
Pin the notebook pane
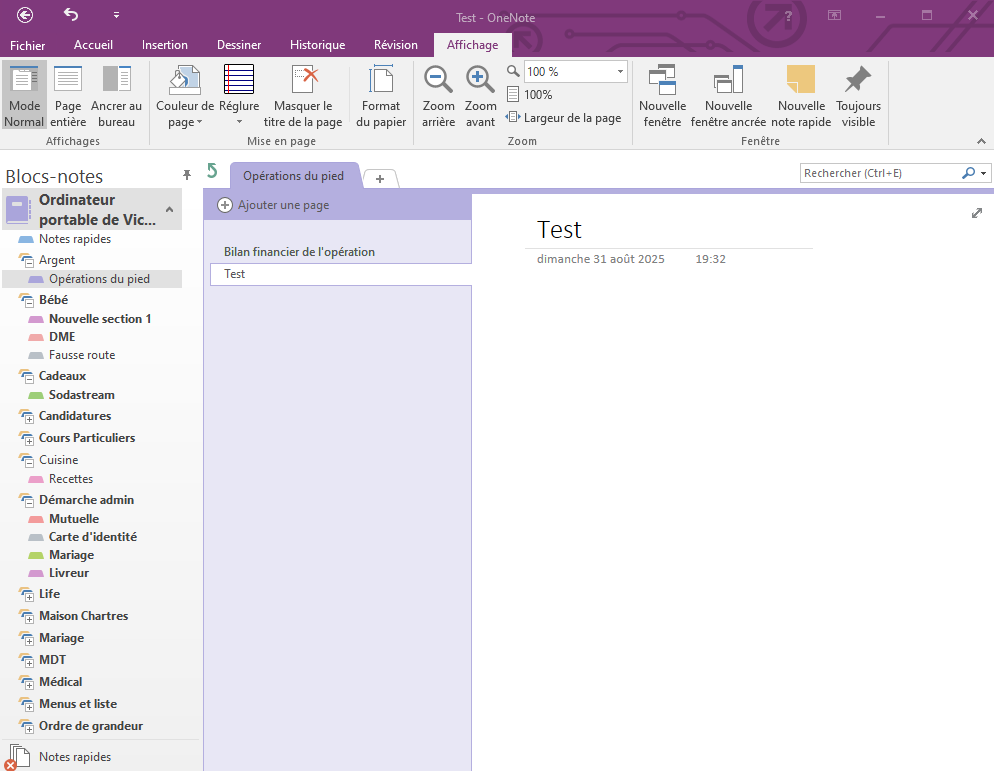point(187,175)
